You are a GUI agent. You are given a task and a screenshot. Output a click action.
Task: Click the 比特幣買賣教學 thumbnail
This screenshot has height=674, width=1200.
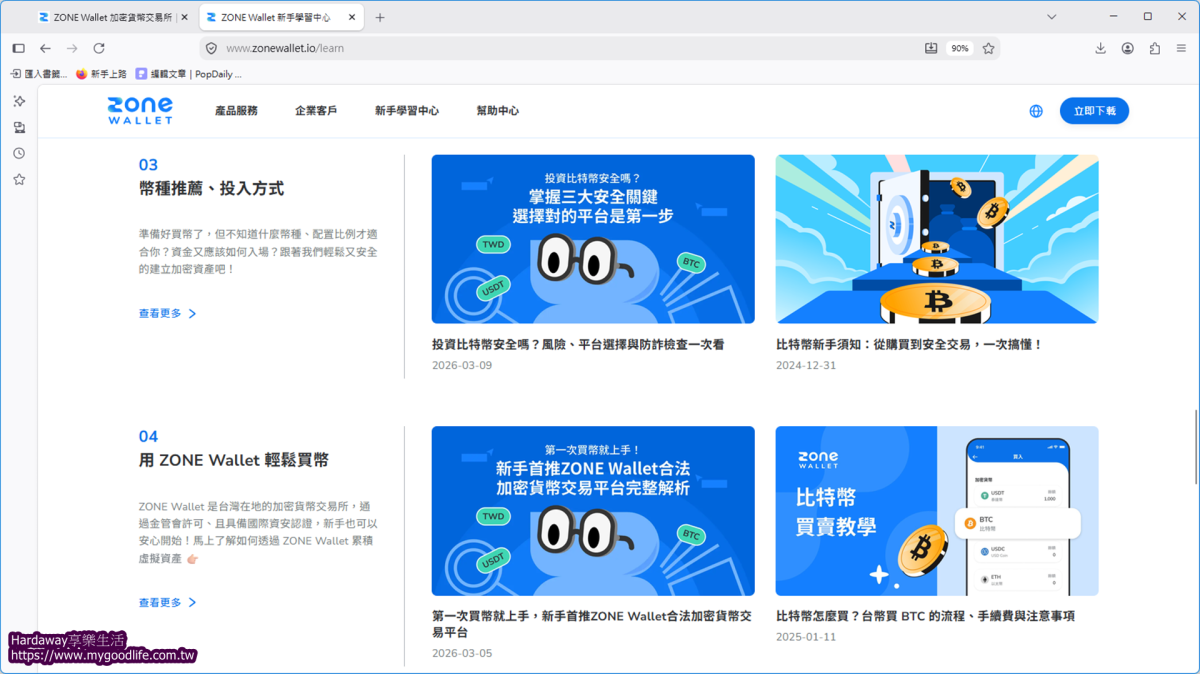(x=937, y=511)
